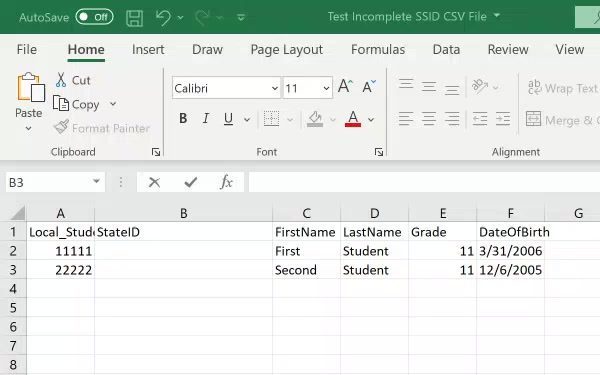600x375 pixels.
Task: Click the Decrease Indent icon
Action: point(480,119)
